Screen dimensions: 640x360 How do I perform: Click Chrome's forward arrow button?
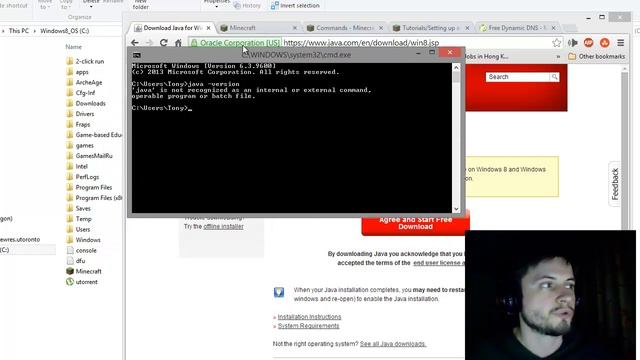pos(149,42)
